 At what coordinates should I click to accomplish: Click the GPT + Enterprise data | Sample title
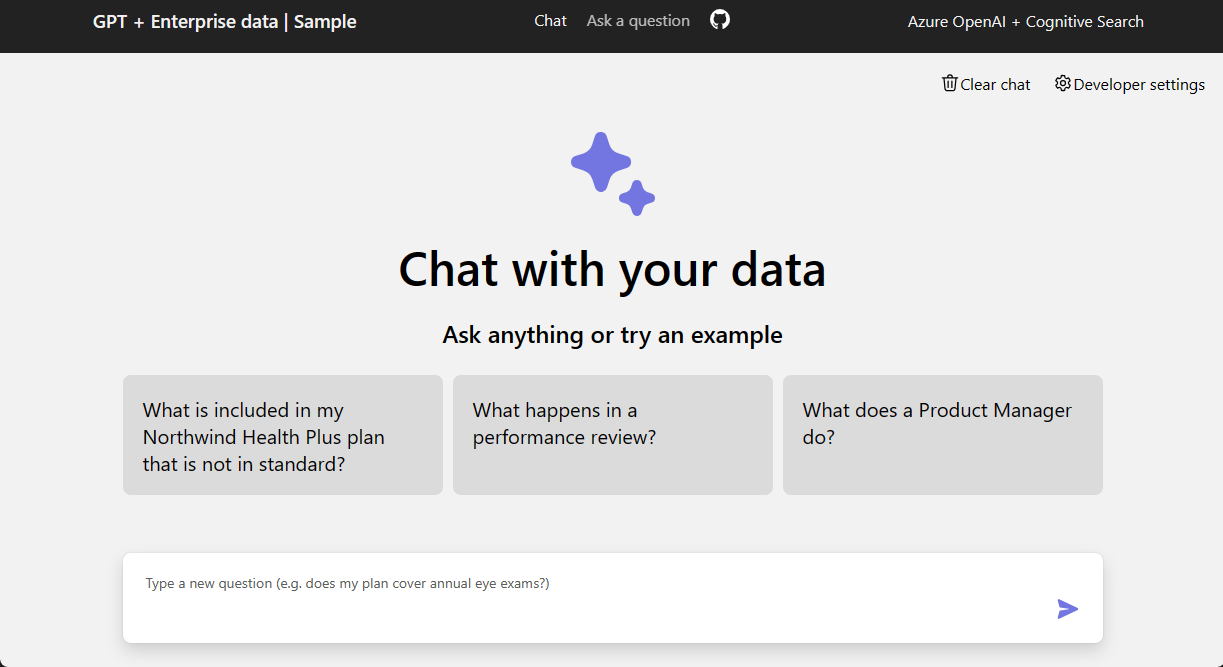click(224, 21)
